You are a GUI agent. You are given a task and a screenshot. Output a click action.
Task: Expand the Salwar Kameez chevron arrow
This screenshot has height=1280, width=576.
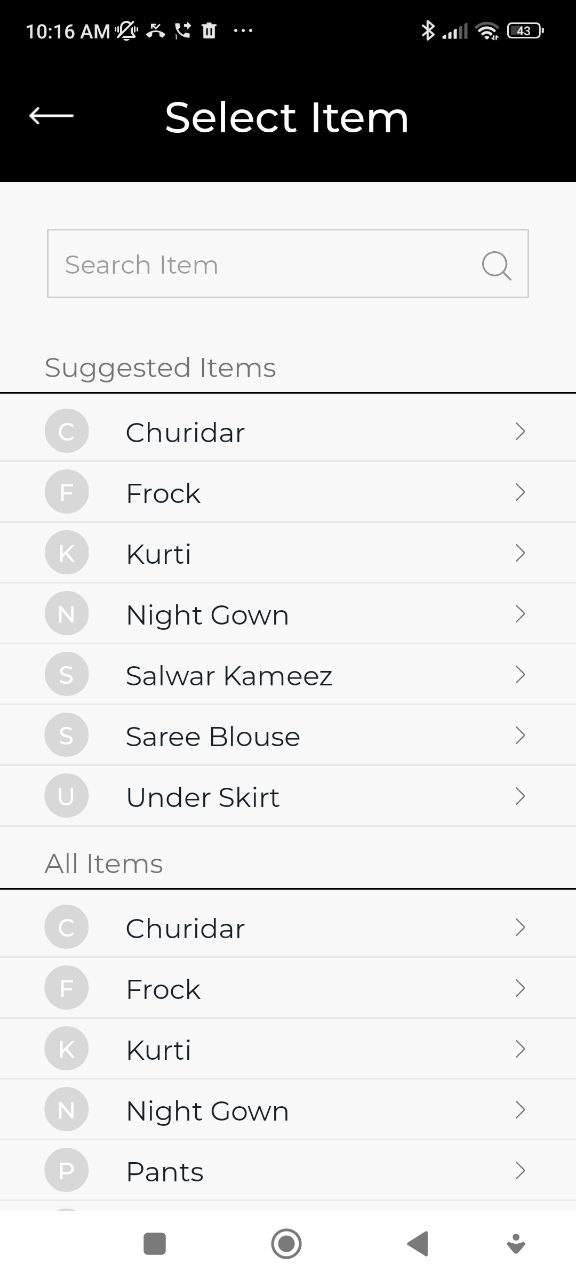pos(519,674)
